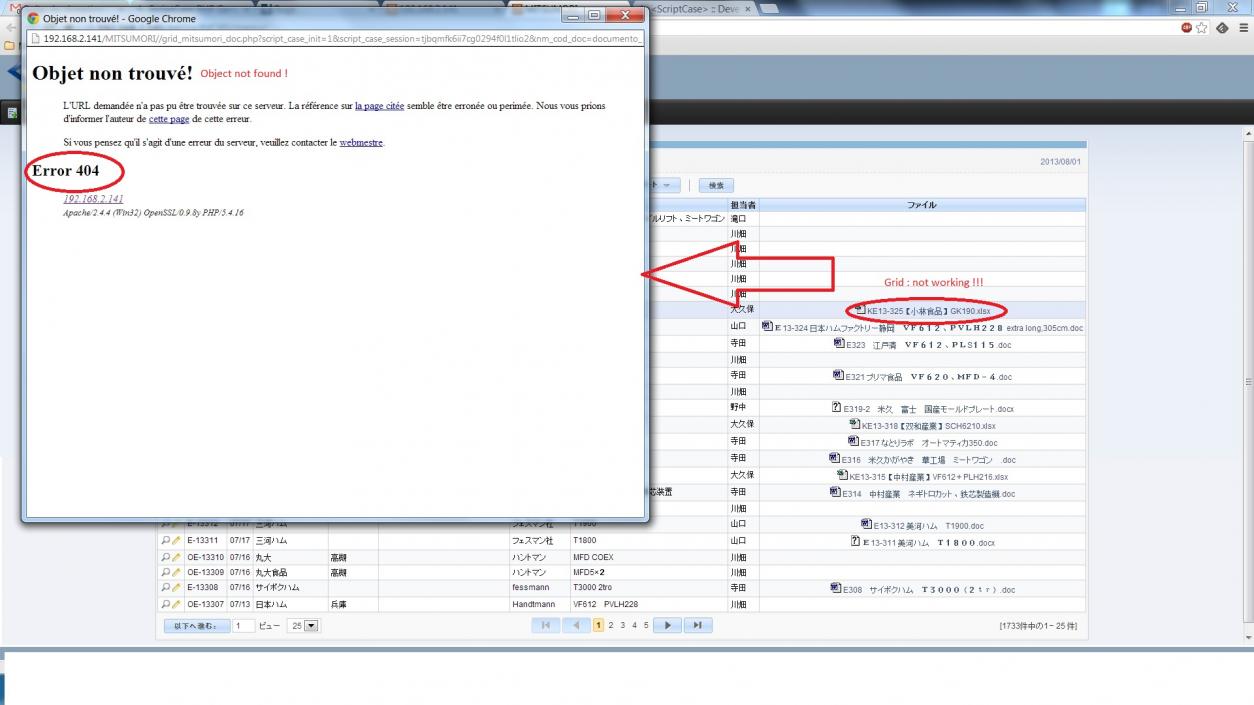Click the page number field showing 1
This screenshot has height=705, width=1254.
[243, 626]
